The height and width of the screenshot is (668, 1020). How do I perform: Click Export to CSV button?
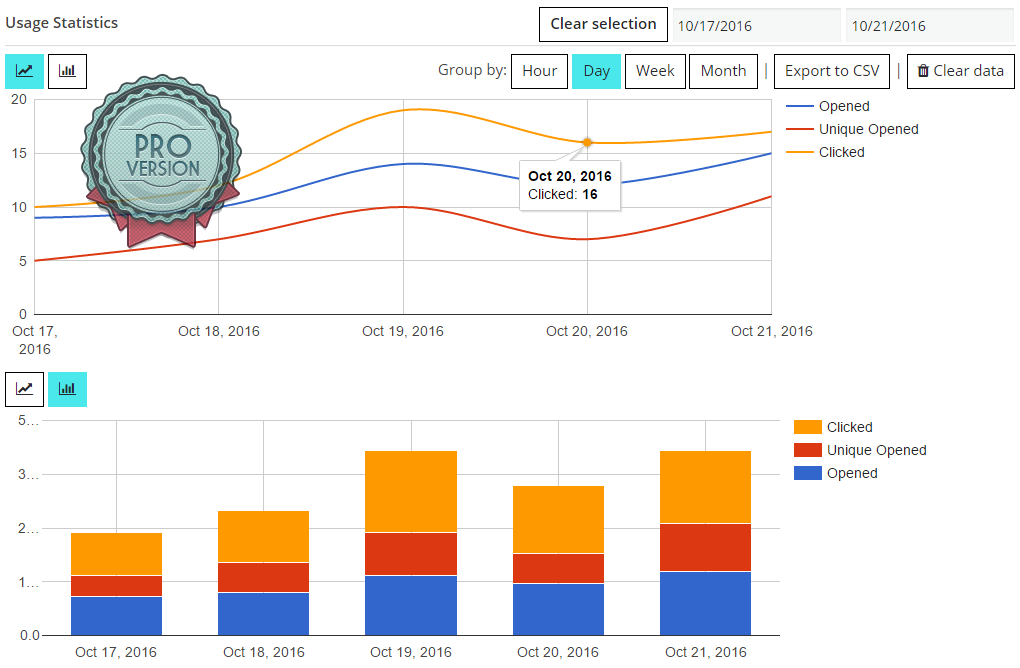(832, 71)
